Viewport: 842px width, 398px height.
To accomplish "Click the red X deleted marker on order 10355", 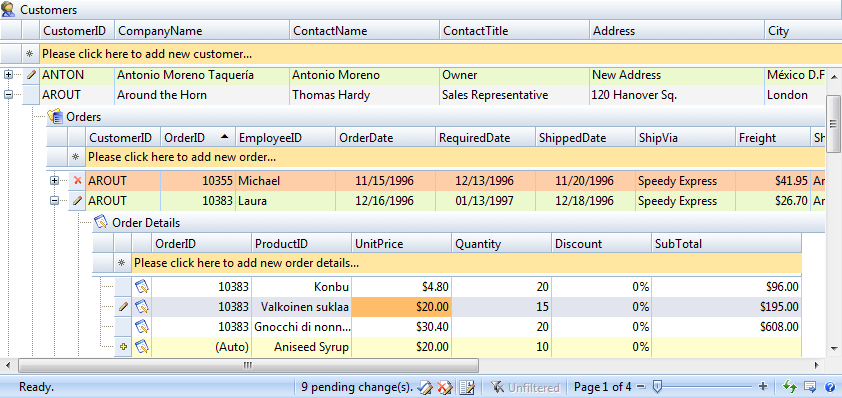I will pyautogui.click(x=77, y=180).
